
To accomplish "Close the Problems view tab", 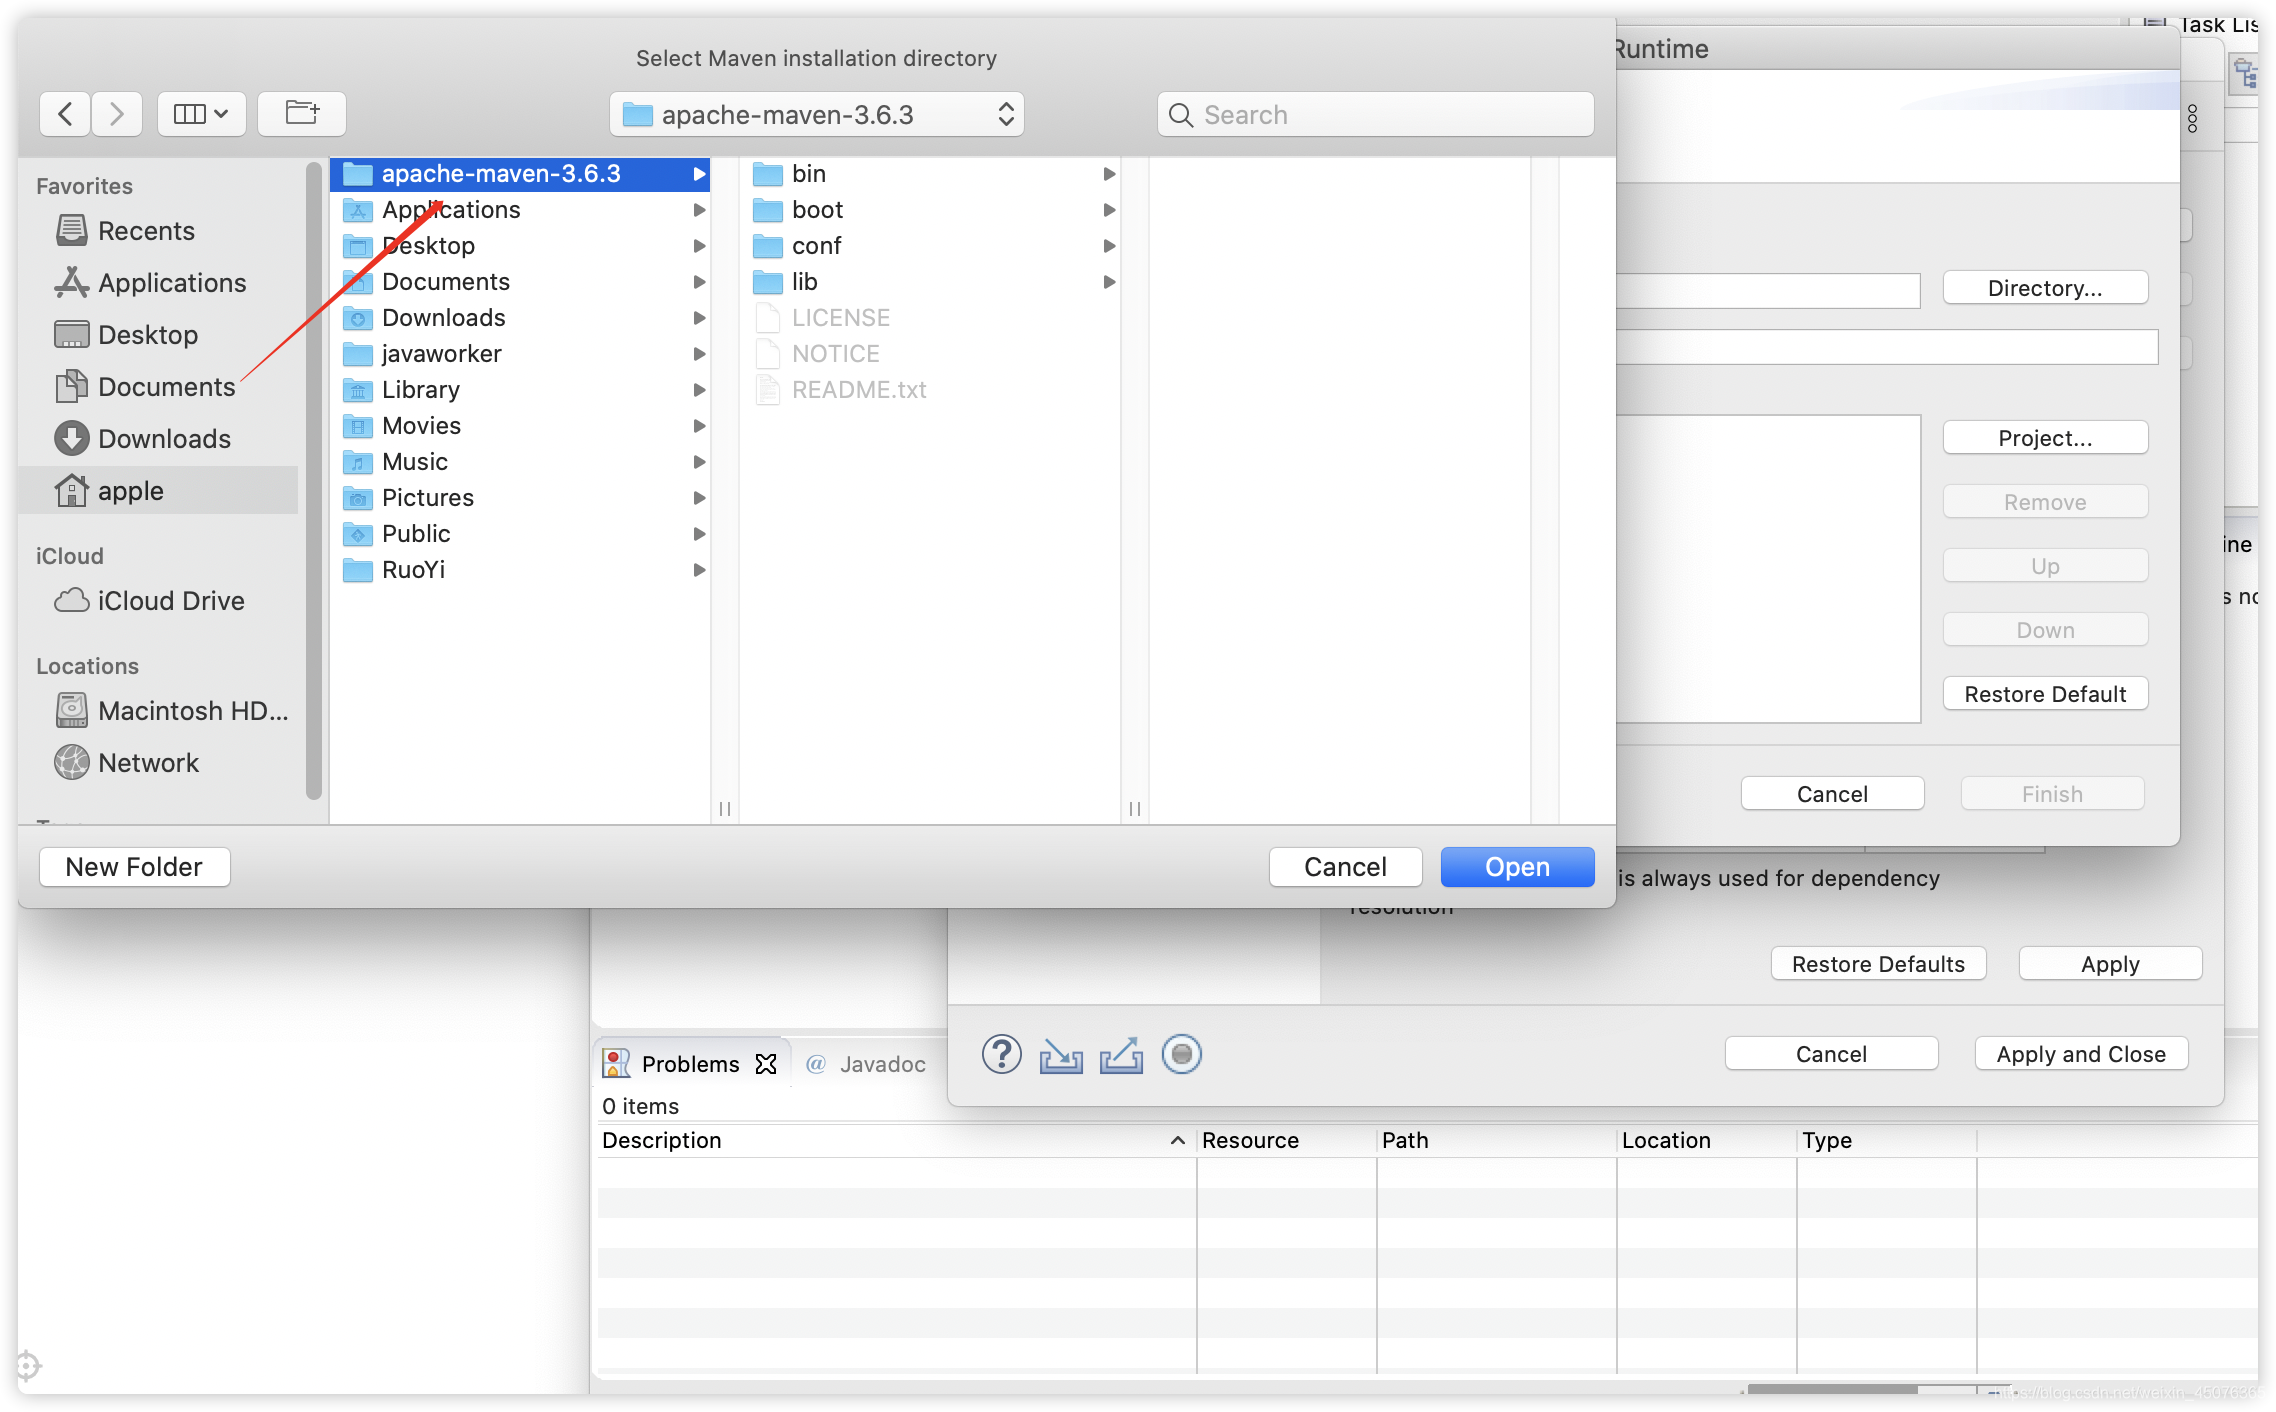I will coord(766,1064).
